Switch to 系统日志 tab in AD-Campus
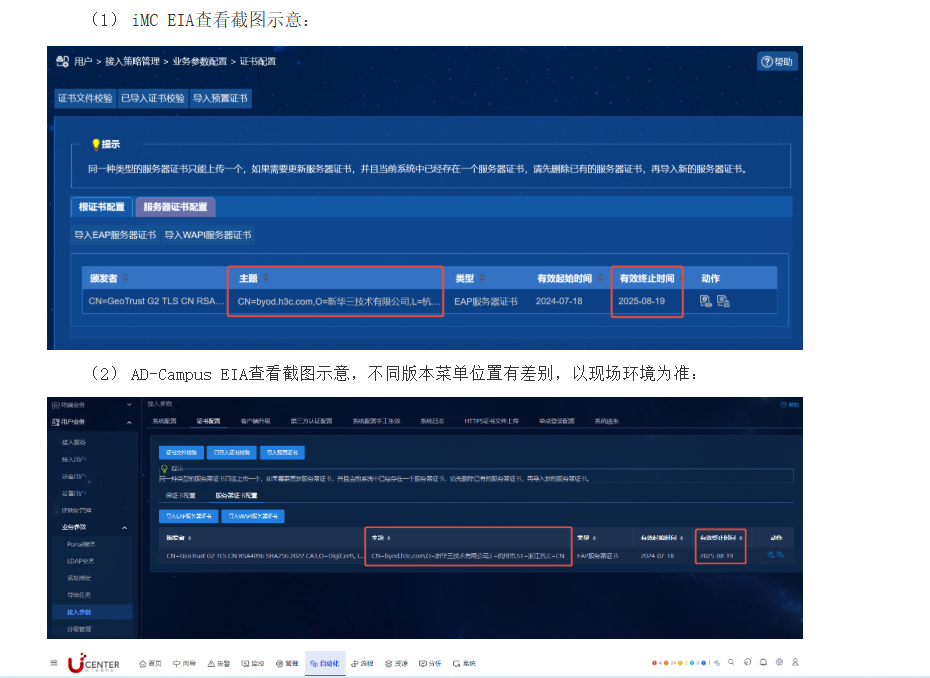This screenshot has height=678, width=930. click(x=432, y=421)
